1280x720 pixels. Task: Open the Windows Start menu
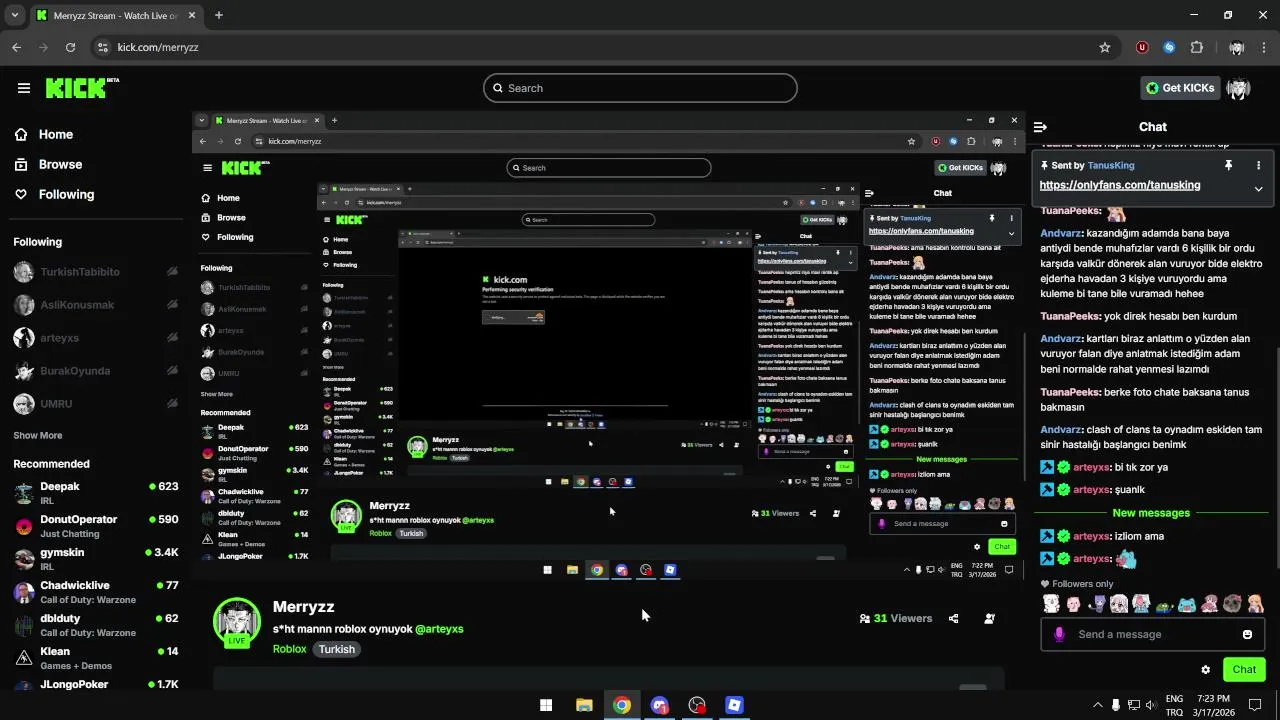[546, 705]
